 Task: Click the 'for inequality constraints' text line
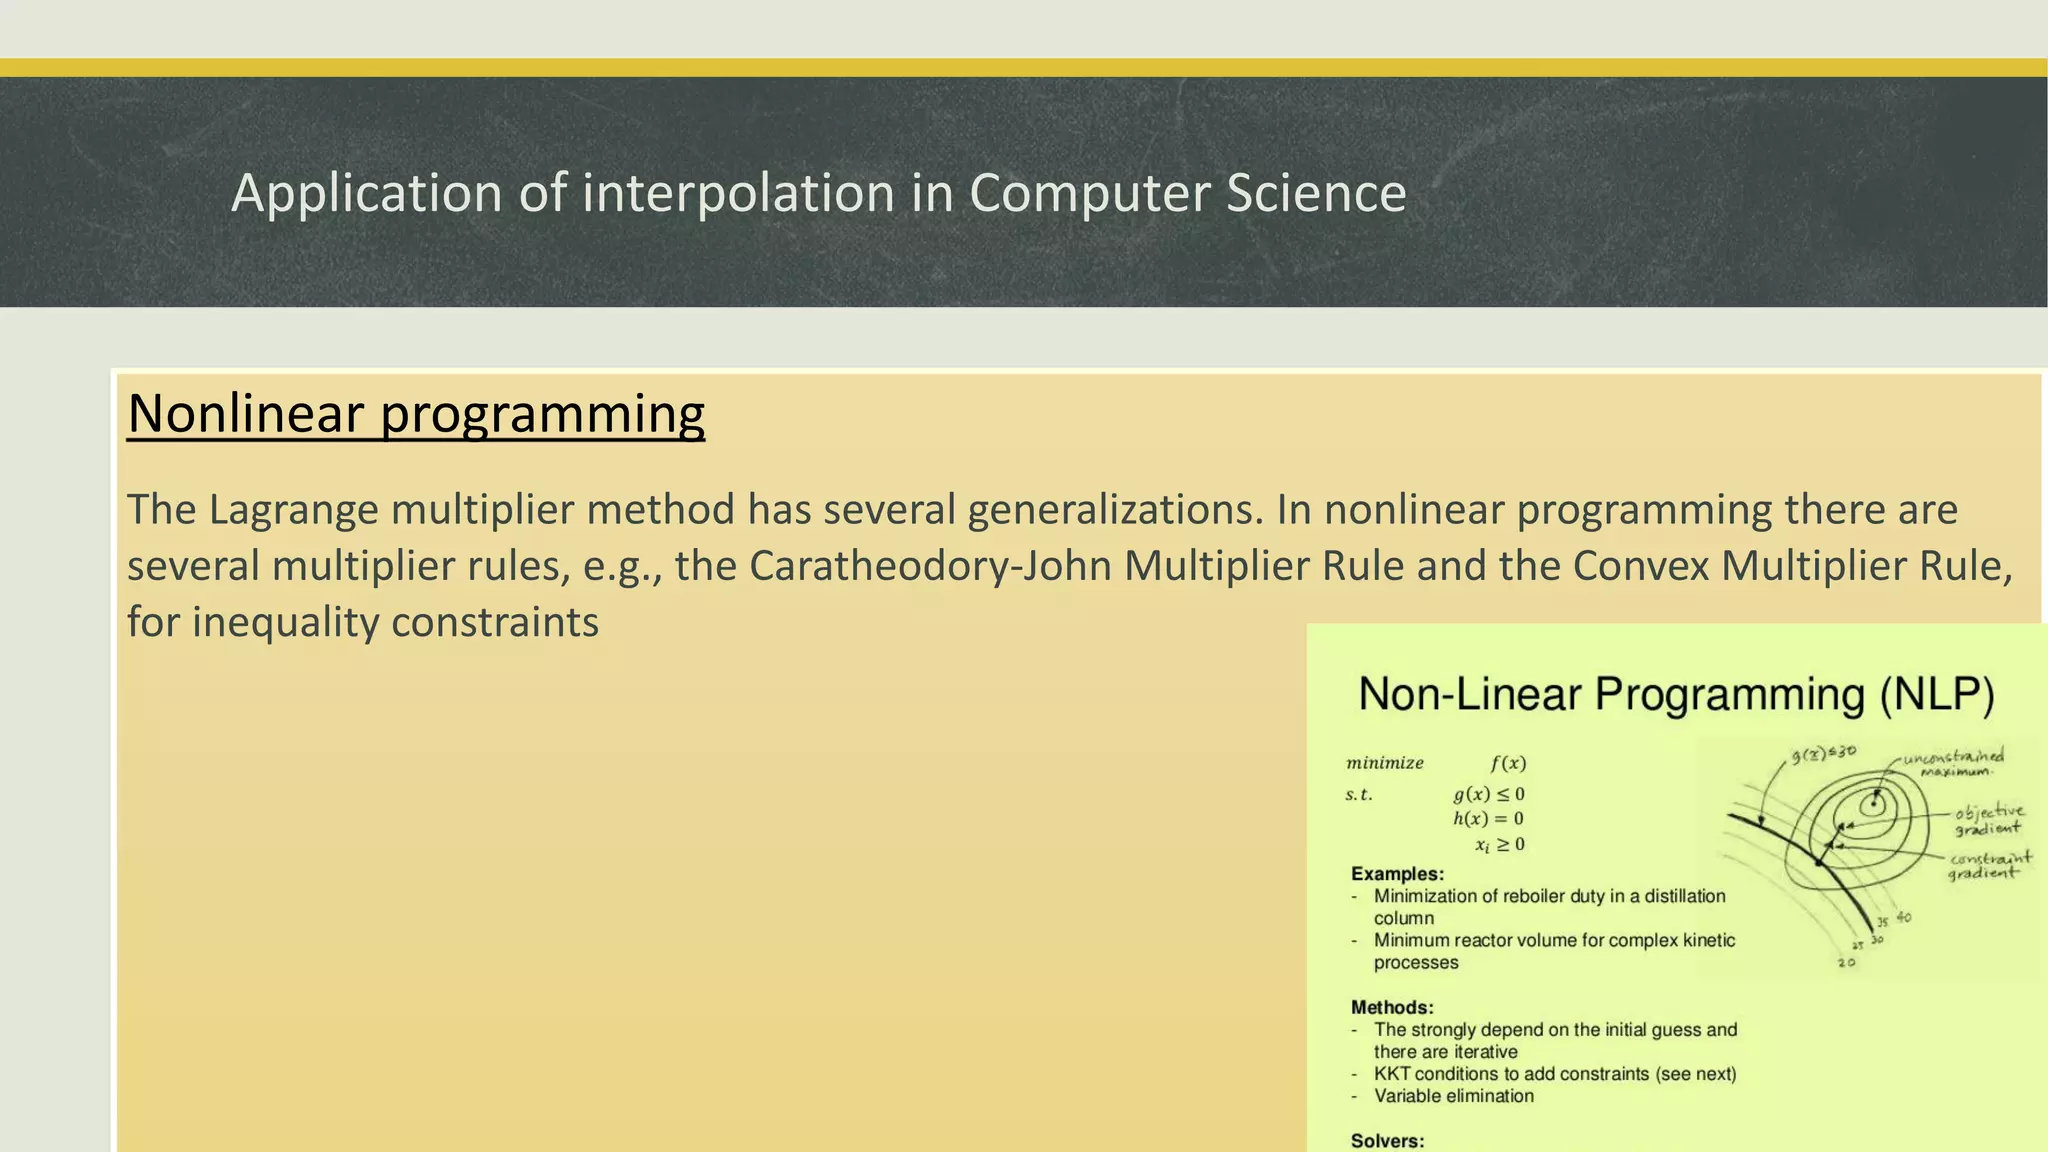[362, 622]
